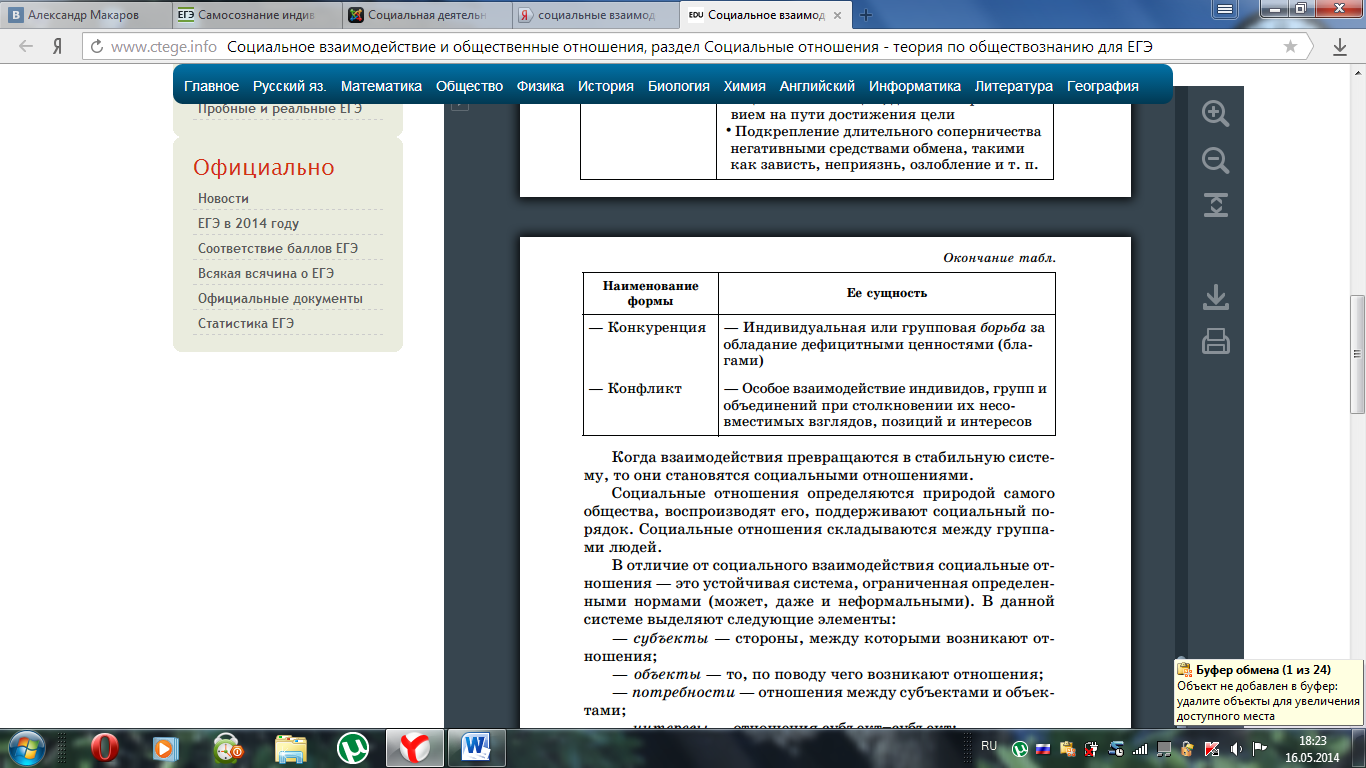Viewport: 1366px width, 768px height.
Task: Click the clipboard manager tray icon
Action: (x=1067, y=747)
